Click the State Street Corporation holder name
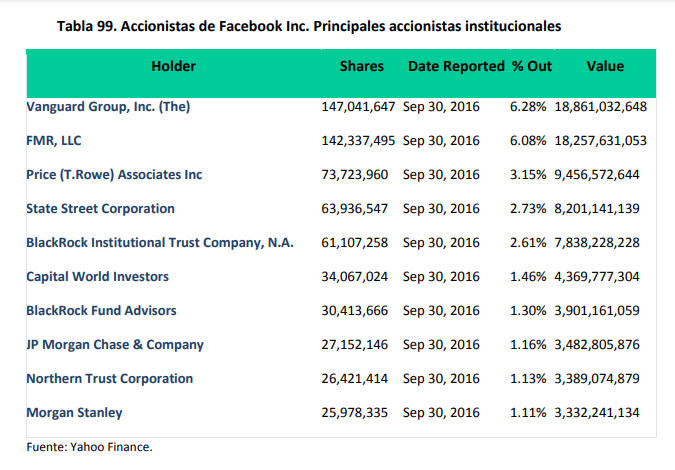This screenshot has height=470, width=675. coord(100,209)
